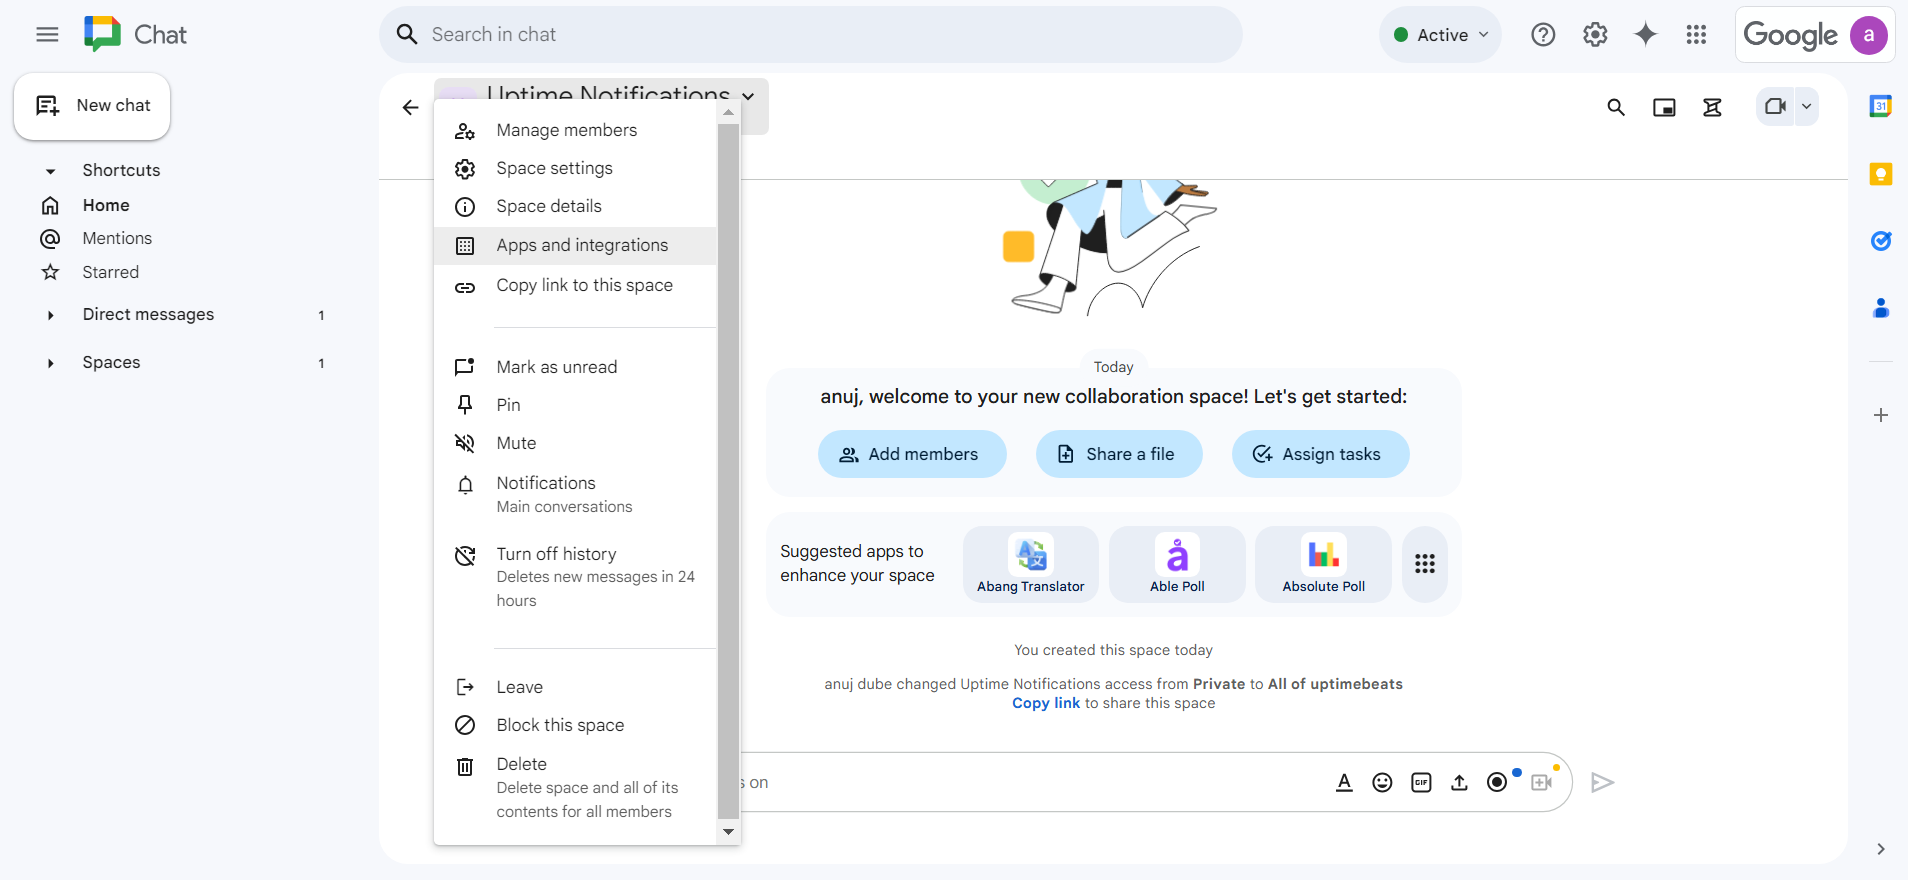1908x880 pixels.
Task: Click the menu scrollbar up arrow
Action: click(728, 112)
